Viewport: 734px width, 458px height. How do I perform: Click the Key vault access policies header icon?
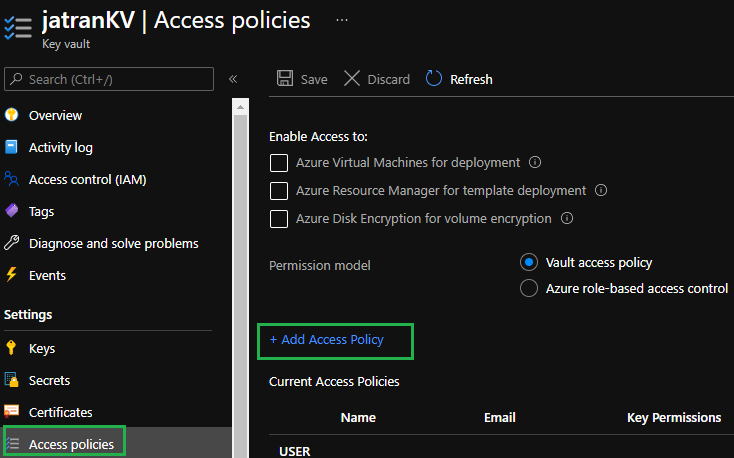[x=18, y=28]
